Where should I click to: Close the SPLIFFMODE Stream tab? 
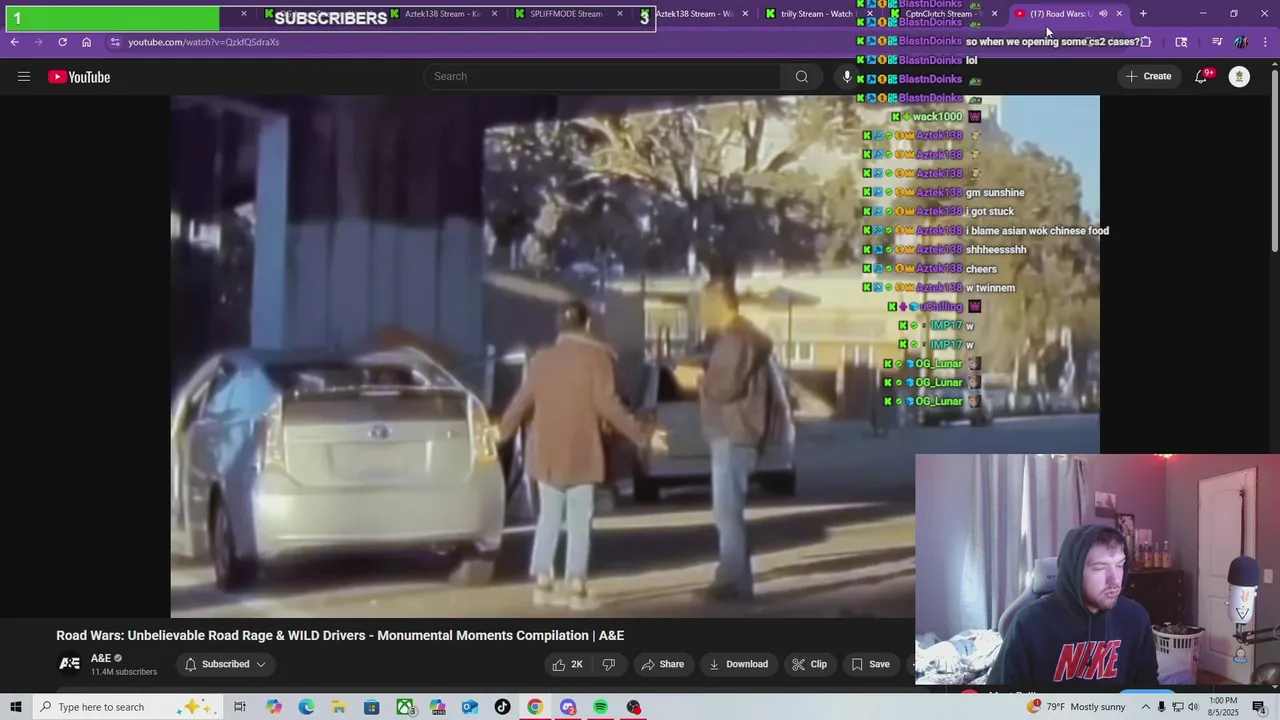point(620,14)
